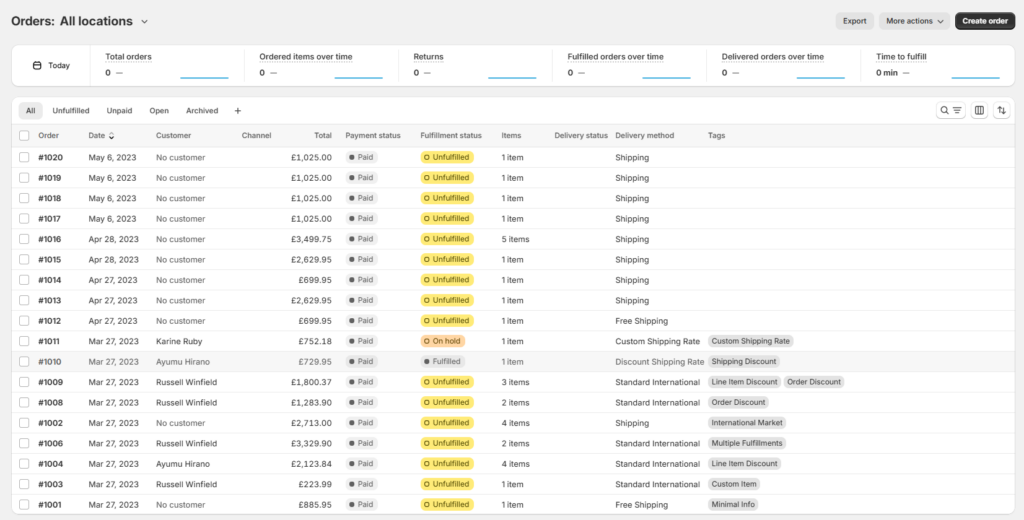This screenshot has width=1024, height=520.
Task: Click the Create order button
Action: (x=985, y=21)
